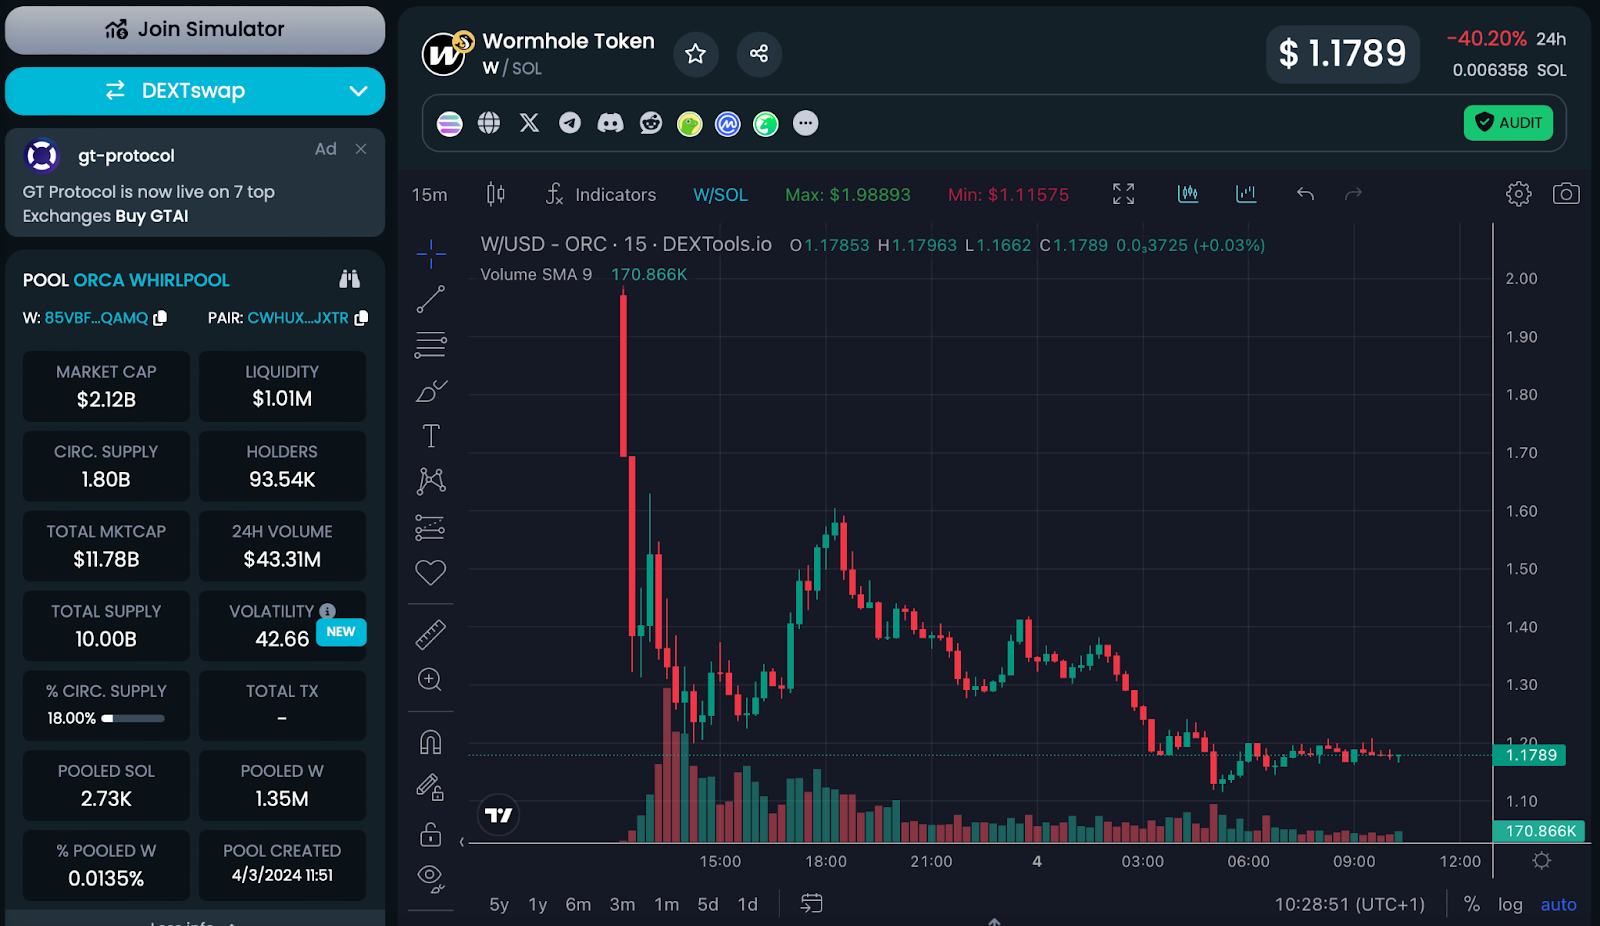Select the 3m time range
Screen dimensions: 1600x926
(x=622, y=904)
